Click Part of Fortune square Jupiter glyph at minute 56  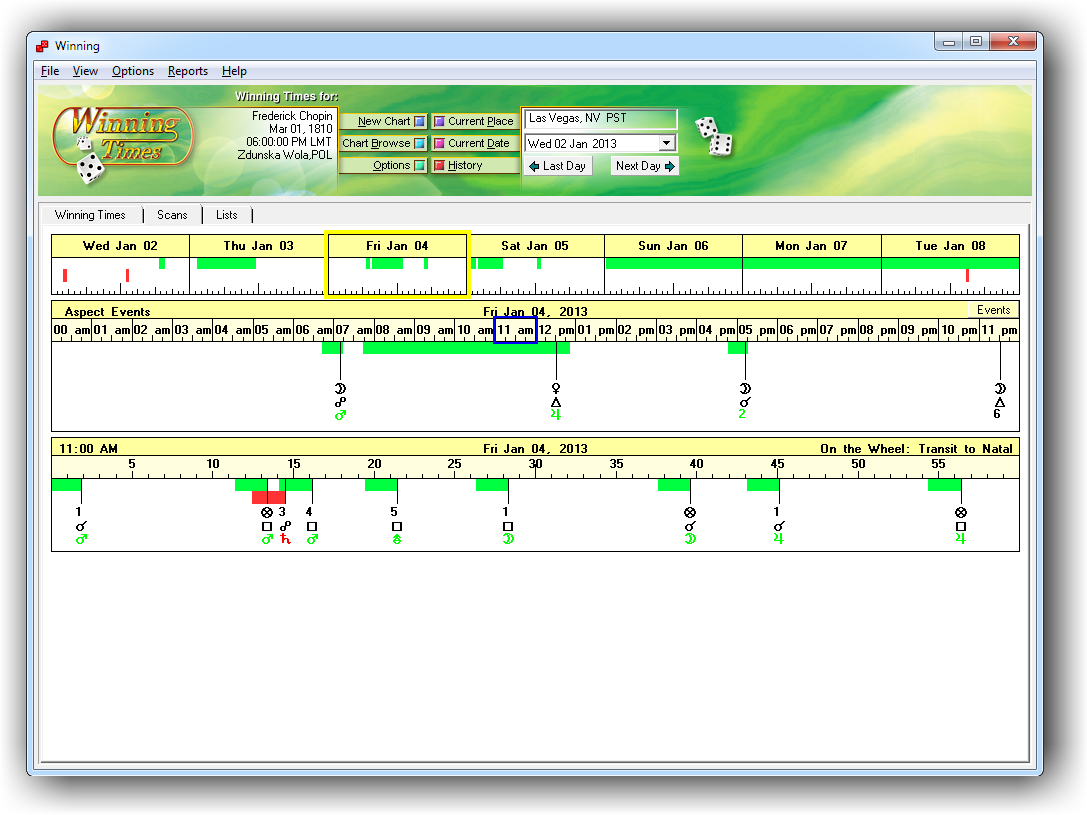[x=960, y=526]
